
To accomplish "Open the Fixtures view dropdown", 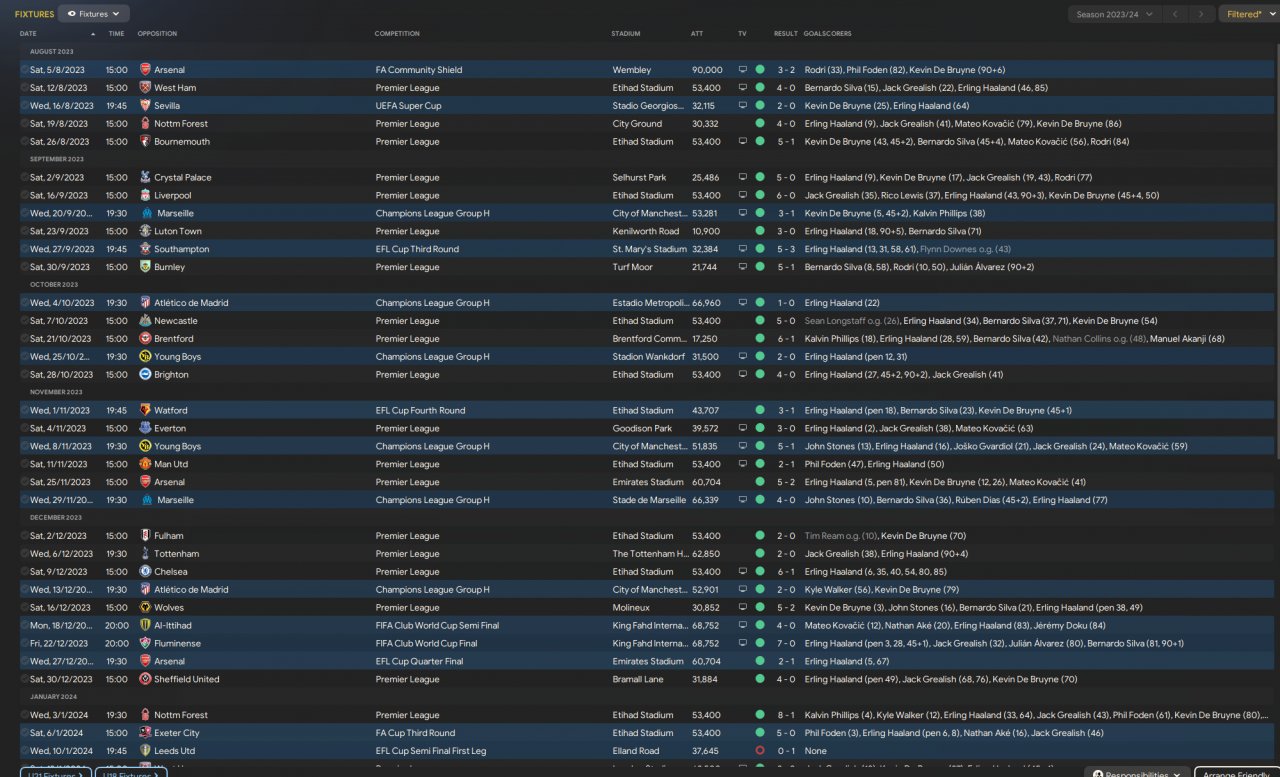I will click(94, 14).
